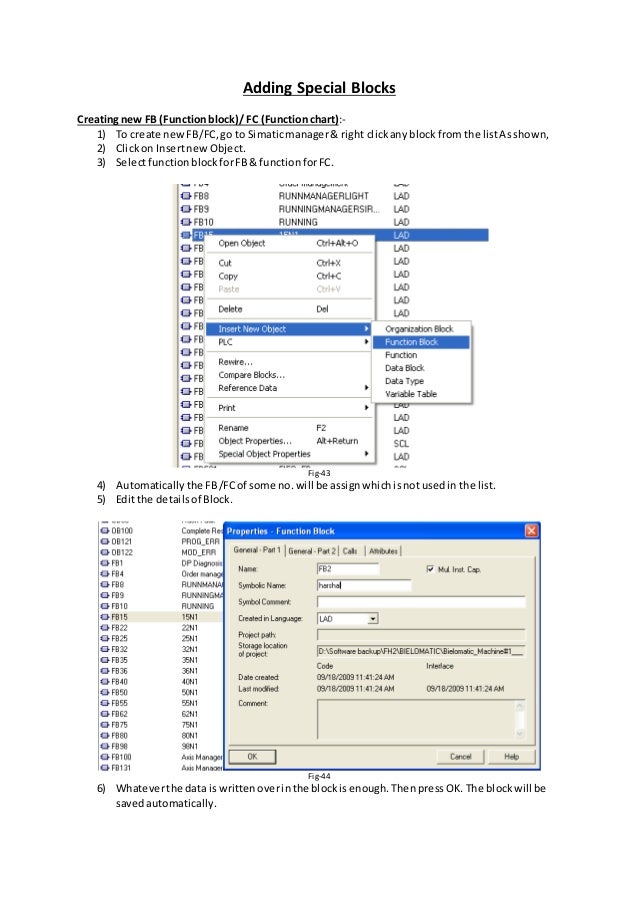Close the Properties - Function Block dialog

point(531,530)
